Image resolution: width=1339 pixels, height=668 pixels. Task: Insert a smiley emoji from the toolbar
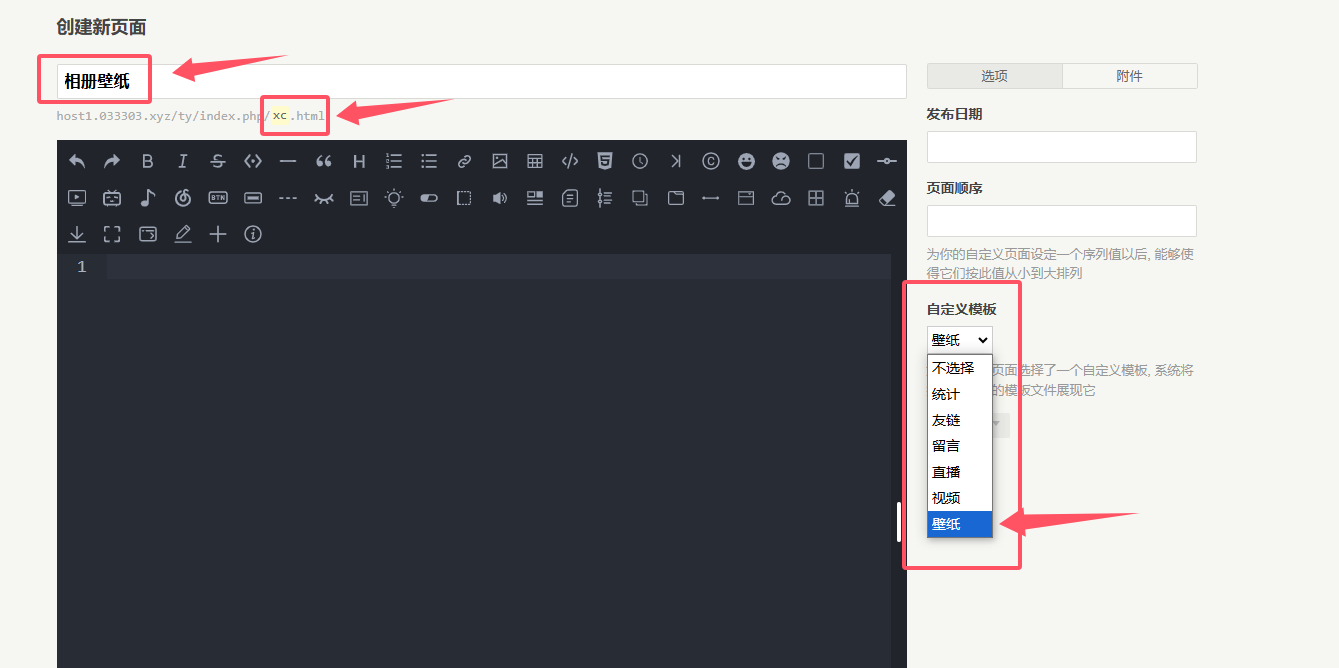pyautogui.click(x=745, y=160)
